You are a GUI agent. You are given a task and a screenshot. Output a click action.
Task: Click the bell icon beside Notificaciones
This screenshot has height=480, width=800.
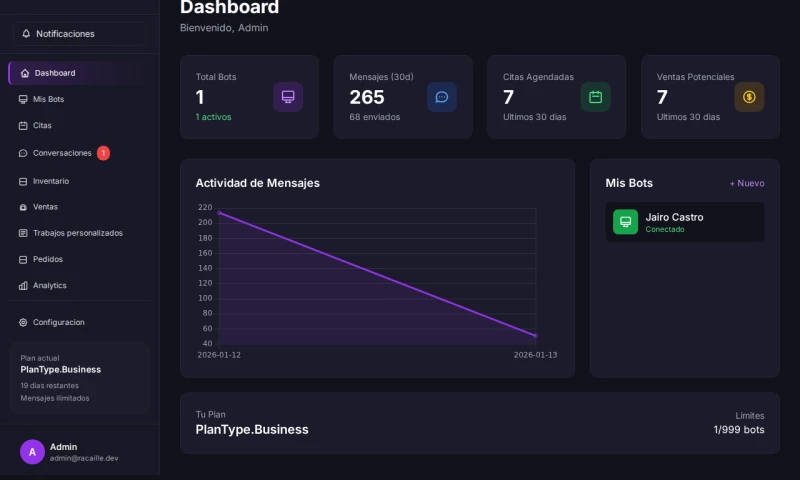(x=26, y=34)
